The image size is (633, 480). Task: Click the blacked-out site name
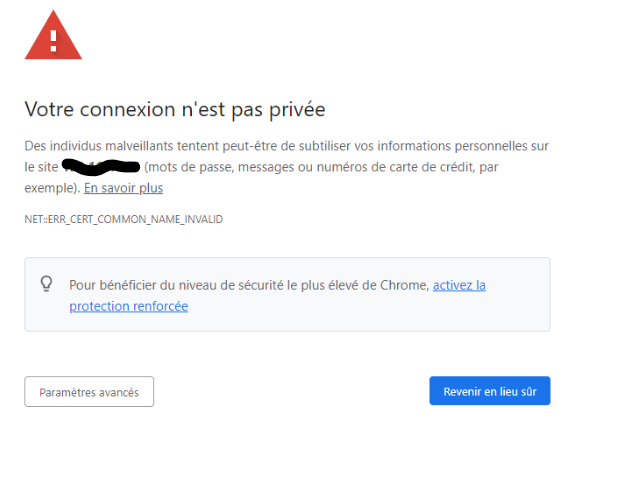101,167
